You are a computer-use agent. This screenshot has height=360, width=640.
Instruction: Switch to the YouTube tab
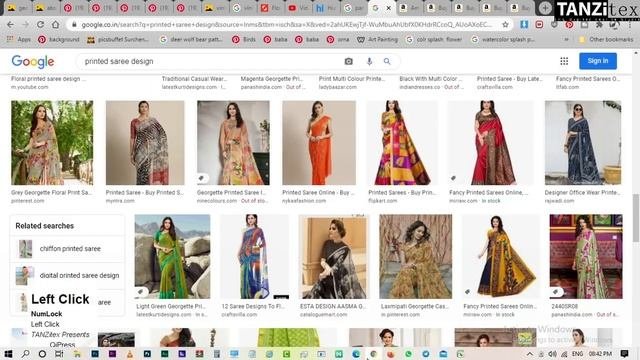pyautogui.click(x=298, y=8)
